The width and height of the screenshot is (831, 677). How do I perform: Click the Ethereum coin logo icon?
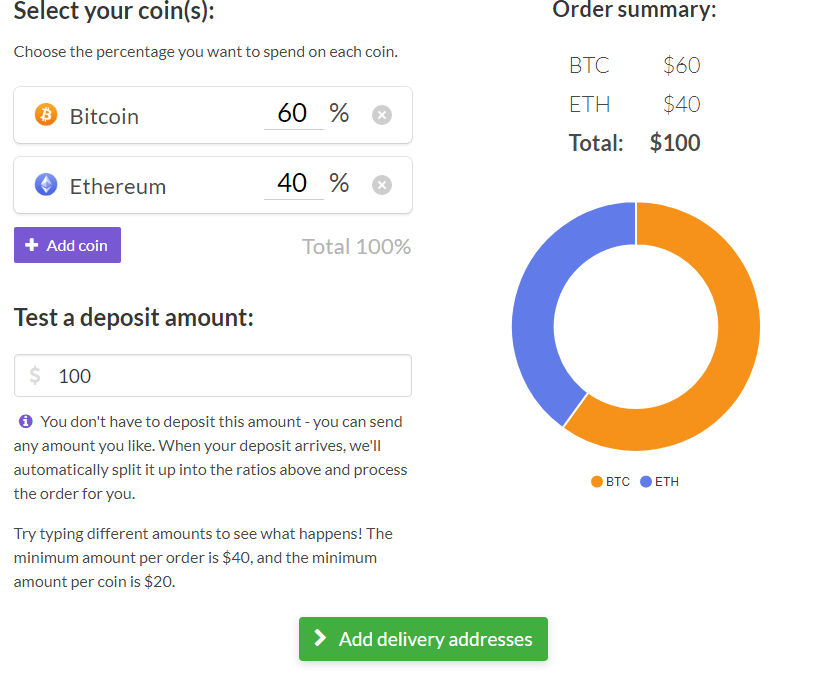click(44, 185)
